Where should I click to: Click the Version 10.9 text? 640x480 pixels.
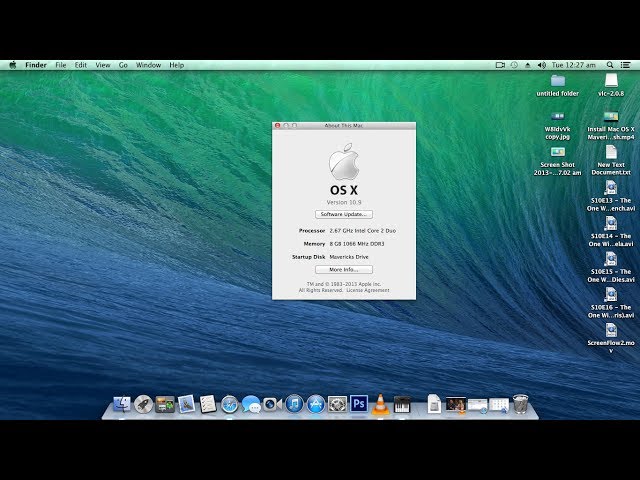click(x=344, y=202)
